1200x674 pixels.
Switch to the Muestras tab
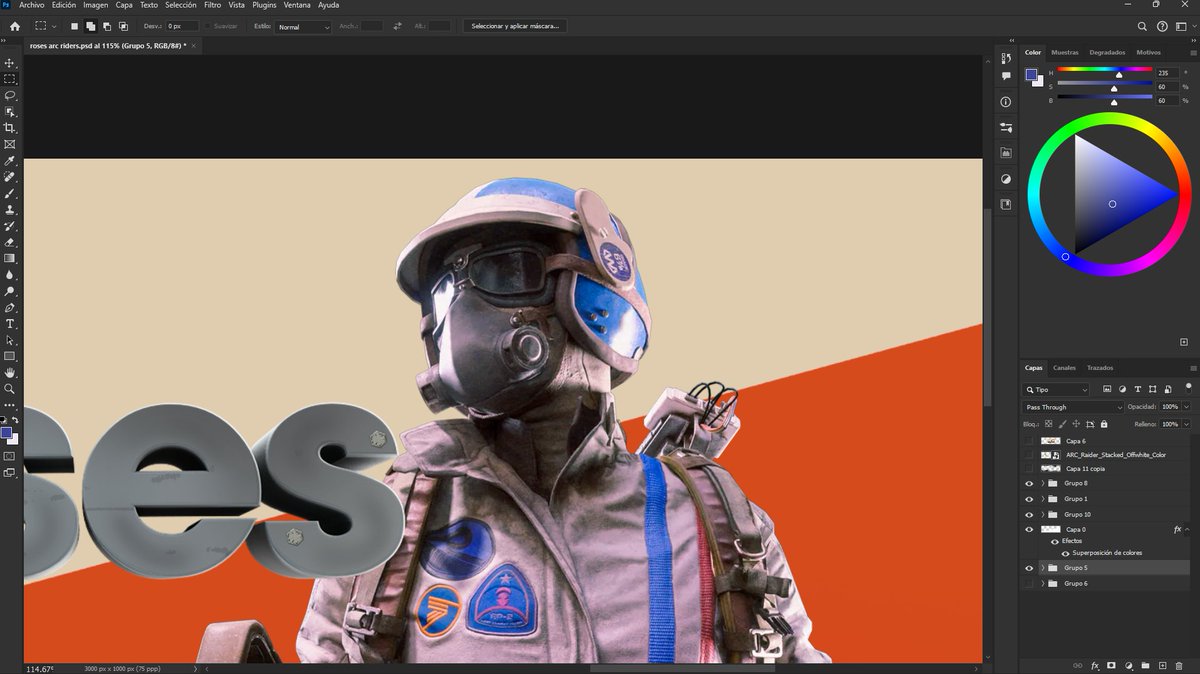coord(1065,52)
